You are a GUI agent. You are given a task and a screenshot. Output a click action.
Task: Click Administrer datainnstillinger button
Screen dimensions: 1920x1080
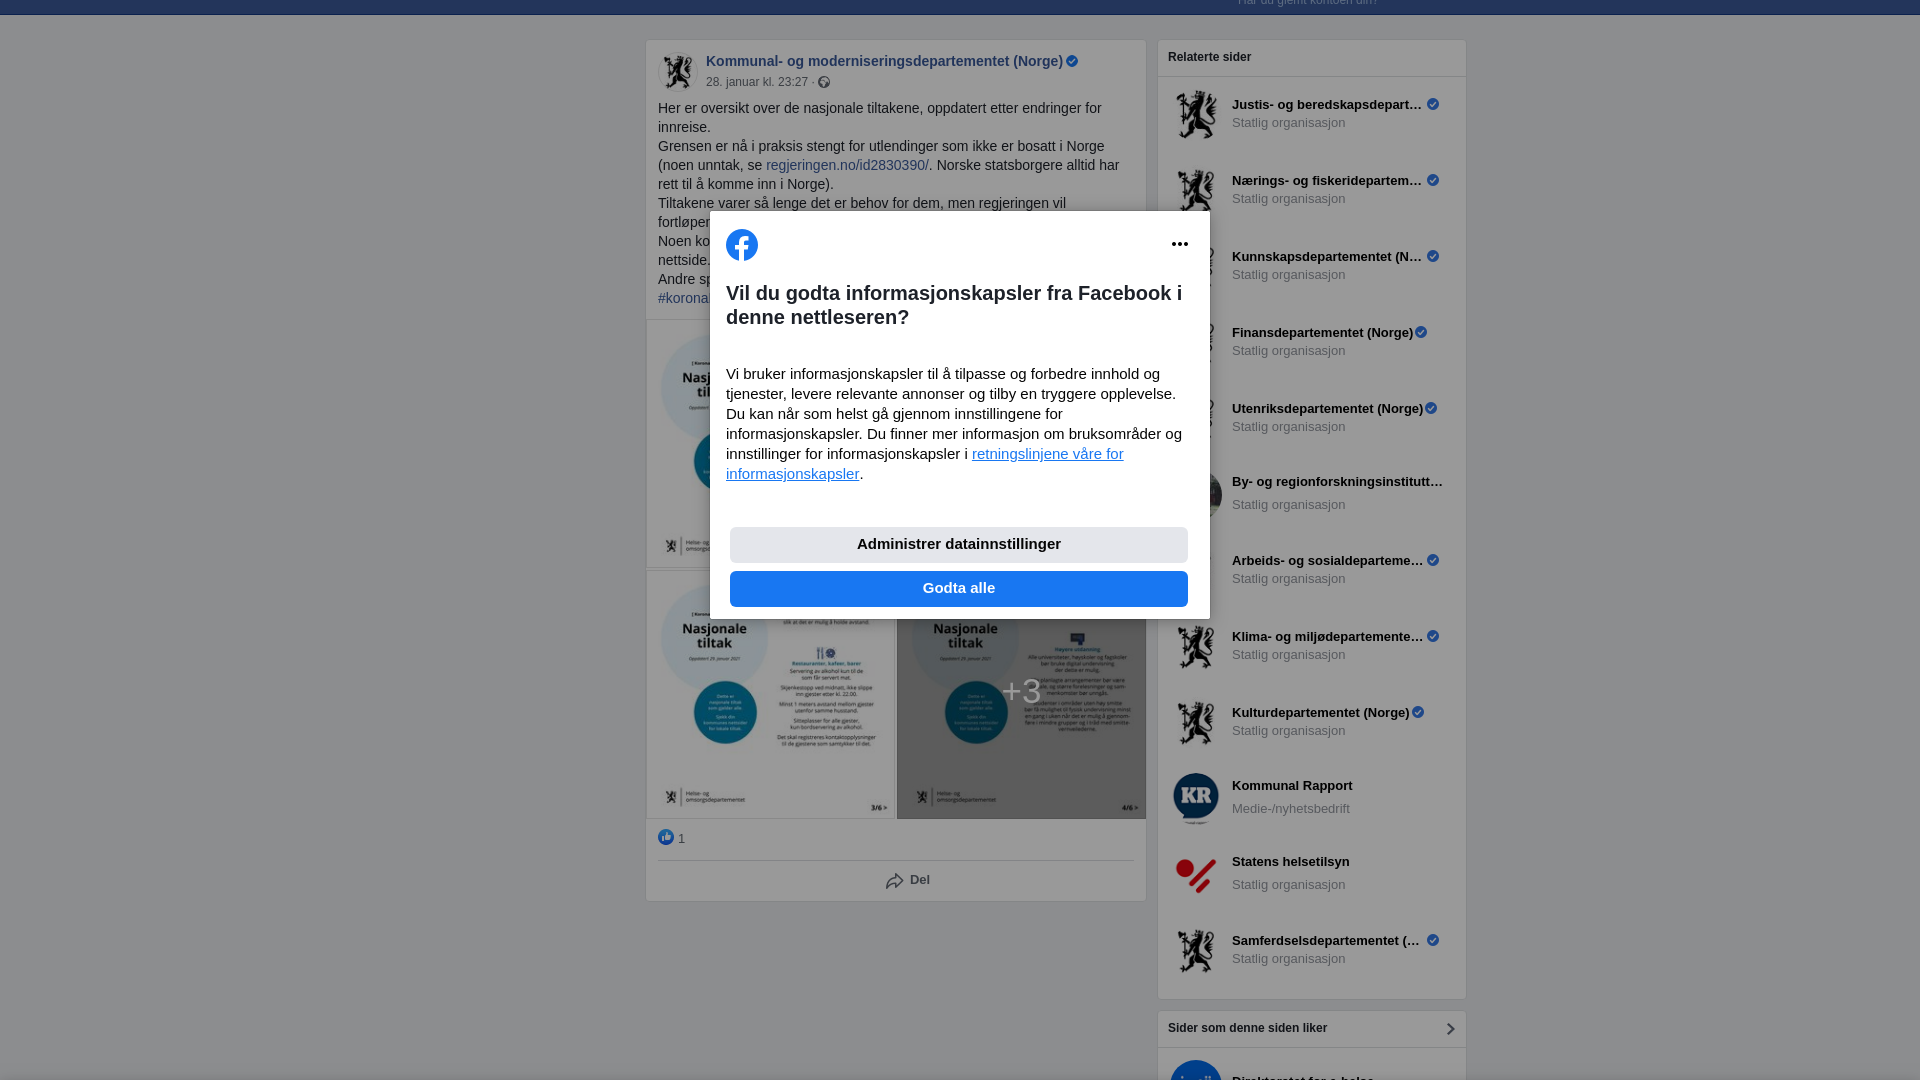pos(959,545)
